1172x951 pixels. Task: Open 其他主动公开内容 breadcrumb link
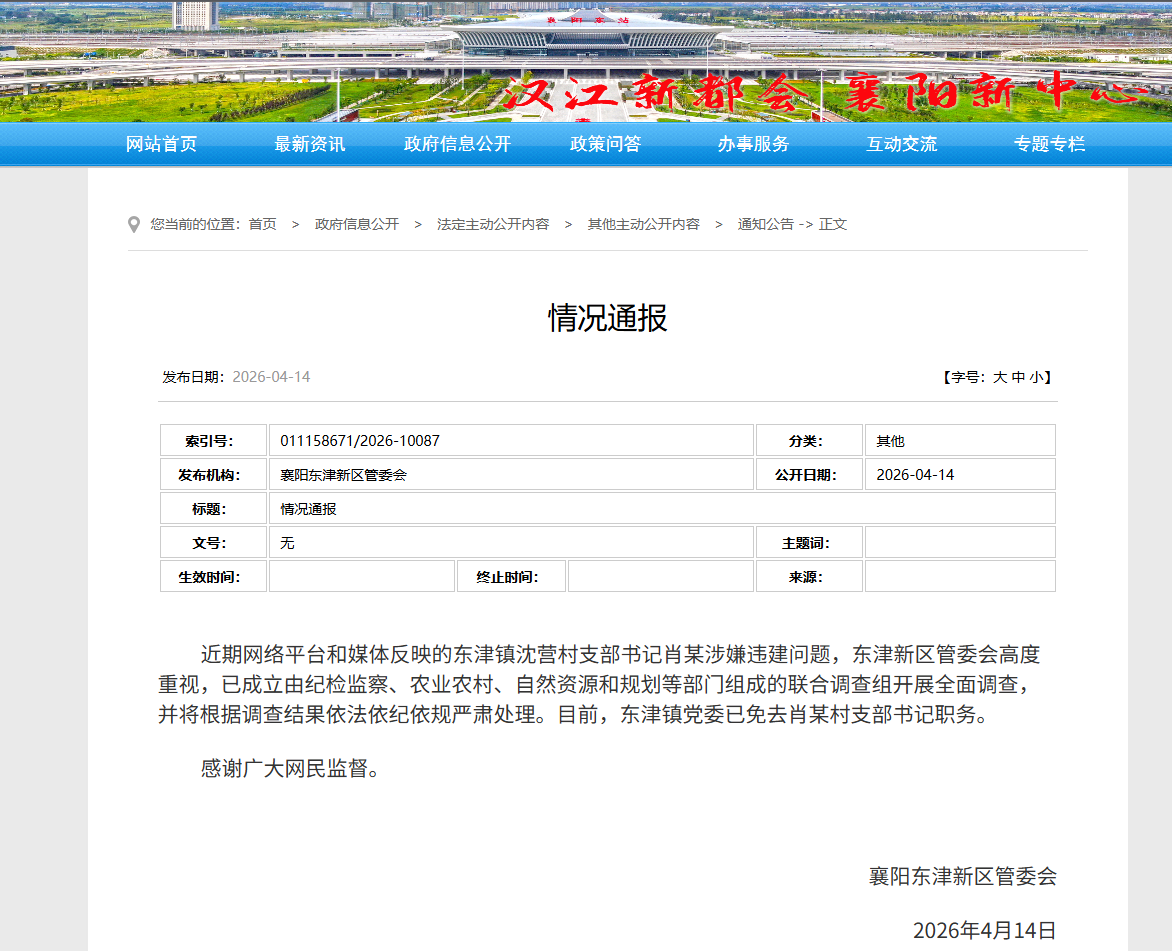[643, 224]
